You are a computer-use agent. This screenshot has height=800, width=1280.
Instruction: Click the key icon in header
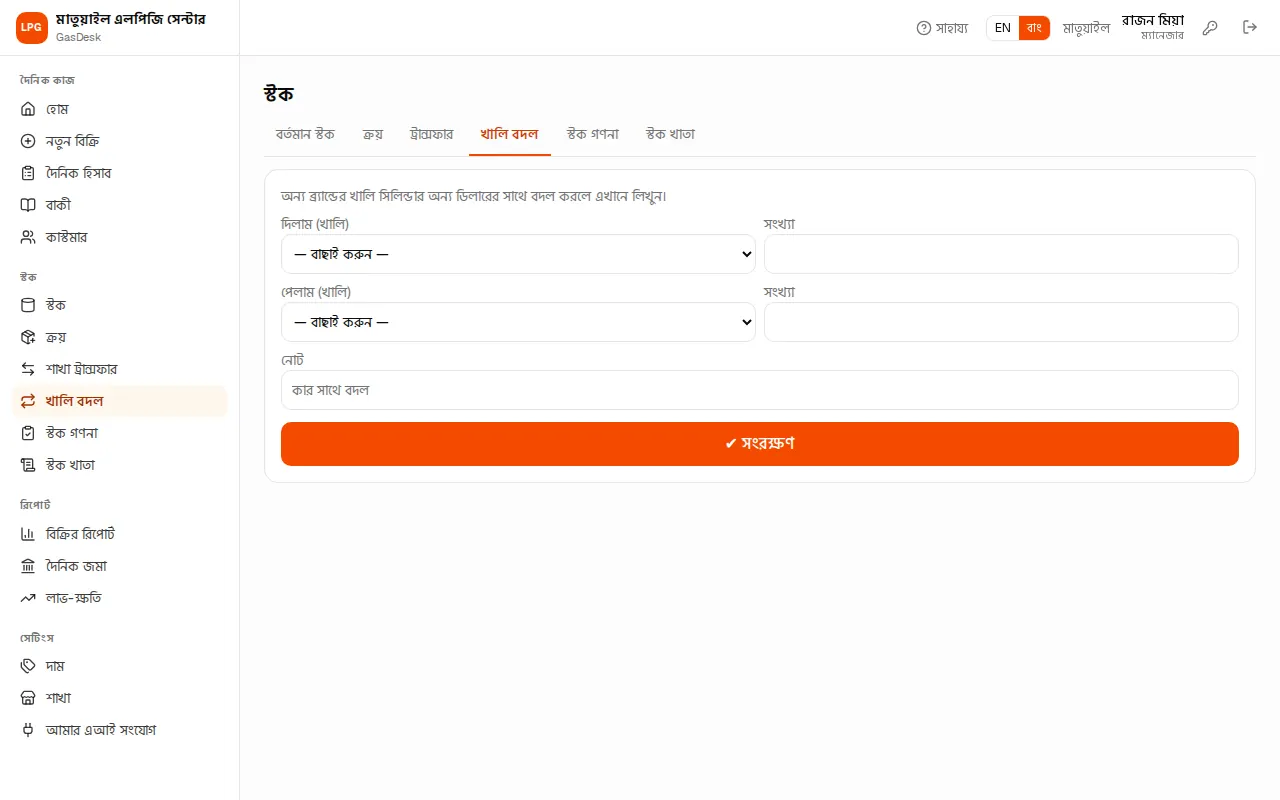coord(1210,28)
